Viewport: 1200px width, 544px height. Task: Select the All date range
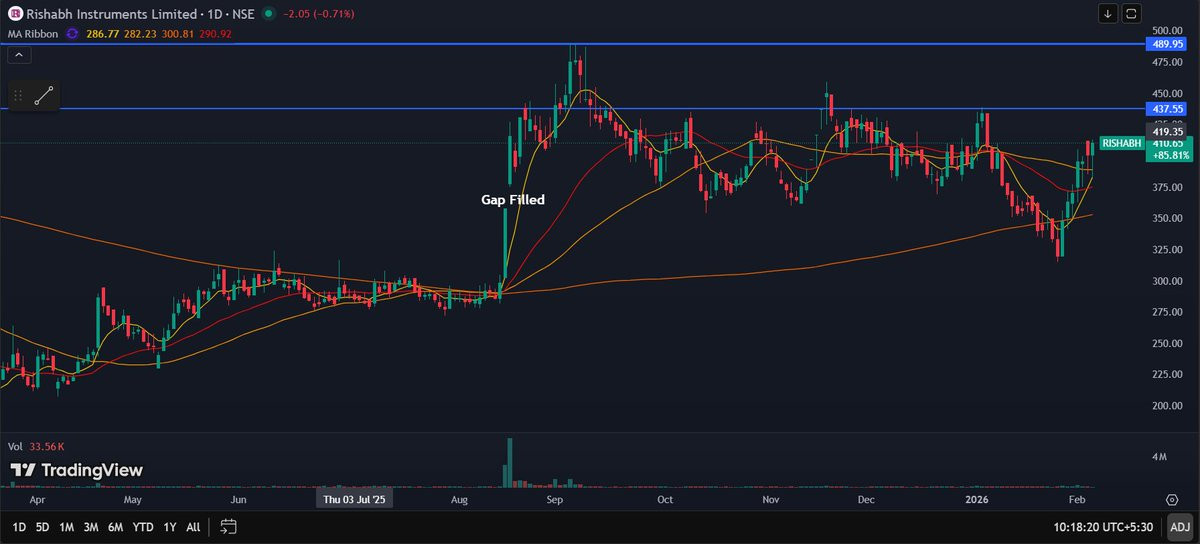(x=193, y=526)
